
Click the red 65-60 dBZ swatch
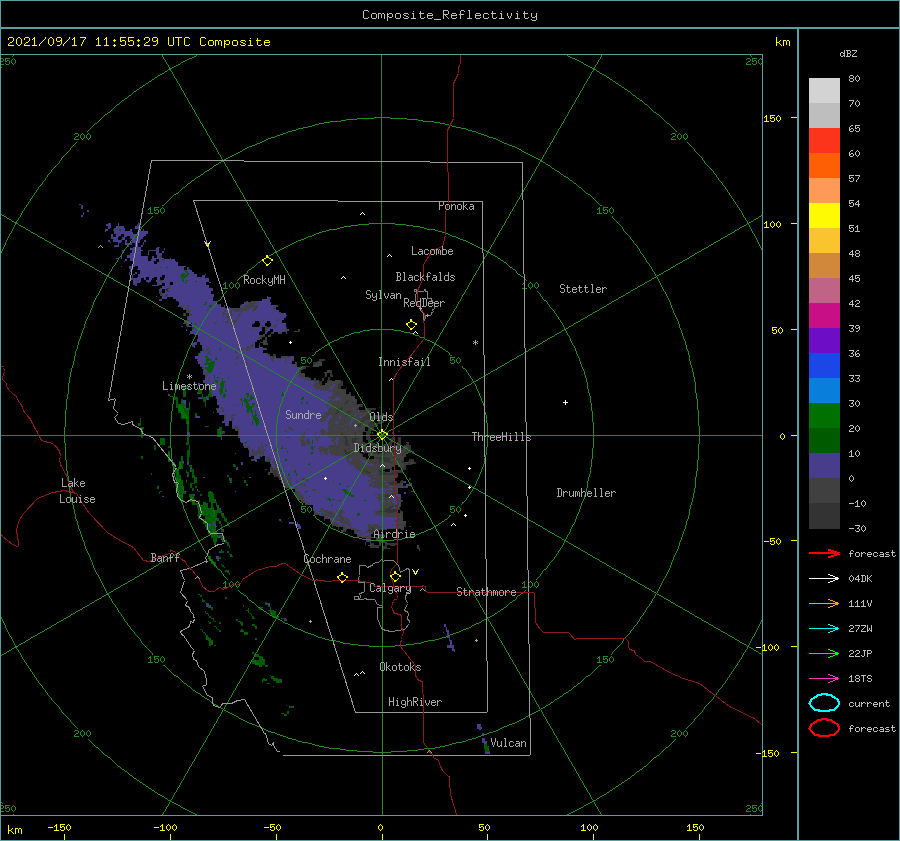pyautogui.click(x=824, y=140)
